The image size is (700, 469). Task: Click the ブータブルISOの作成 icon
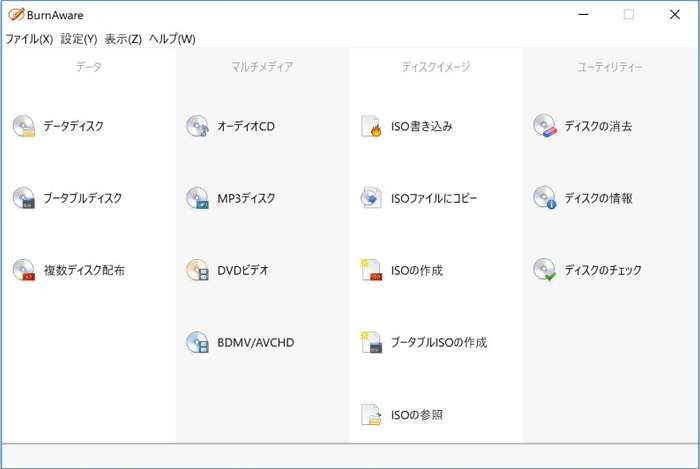tap(371, 342)
